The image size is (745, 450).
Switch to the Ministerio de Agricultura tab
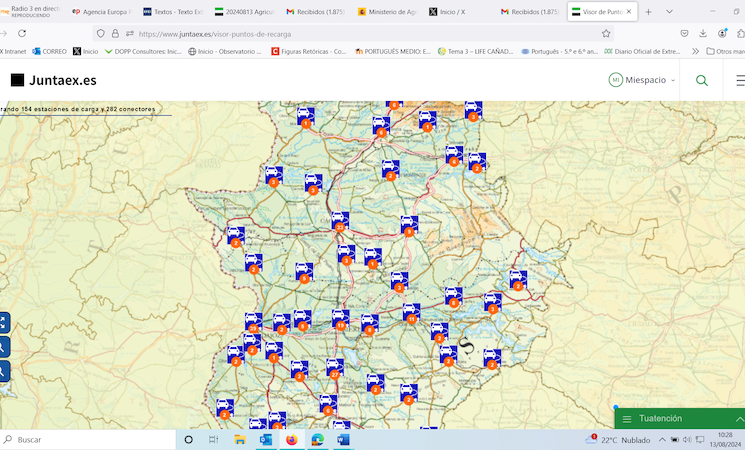[x=387, y=12]
